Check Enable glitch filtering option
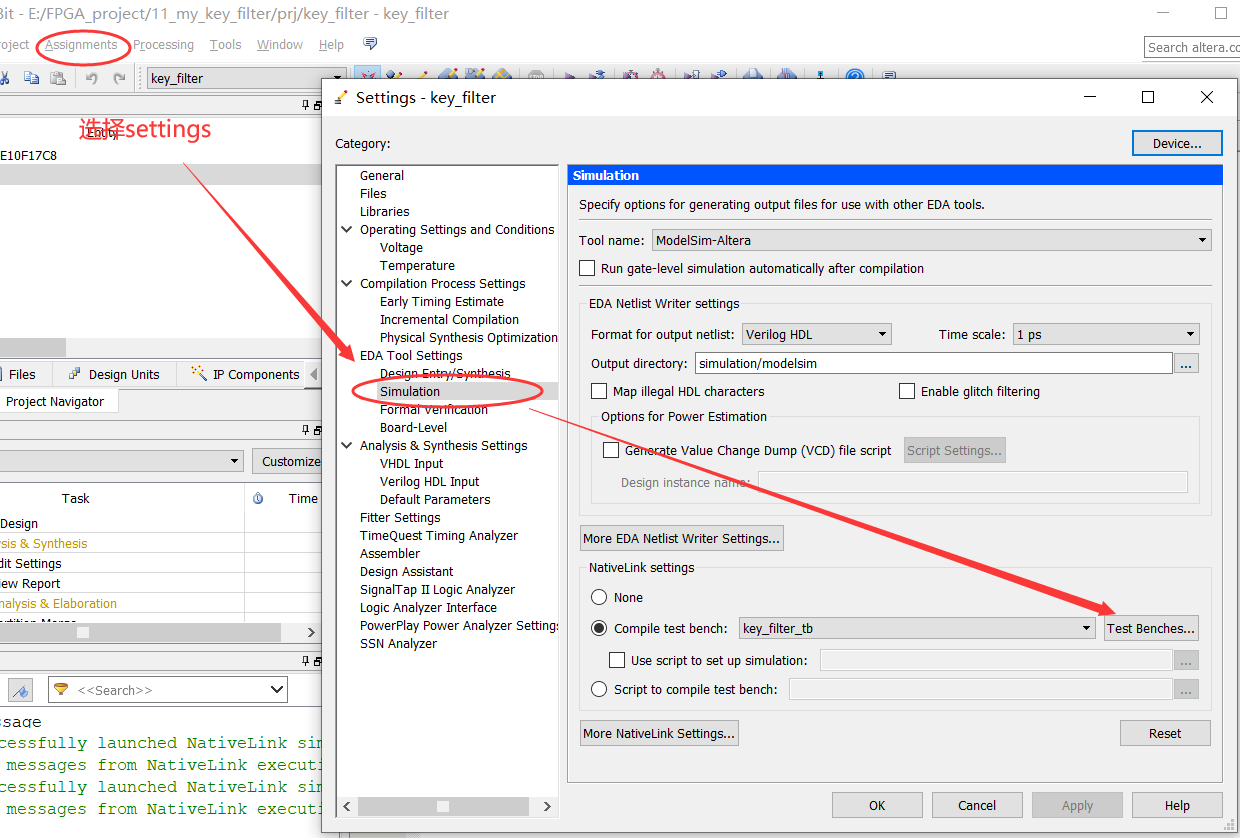Image resolution: width=1240 pixels, height=838 pixels. pos(907,391)
